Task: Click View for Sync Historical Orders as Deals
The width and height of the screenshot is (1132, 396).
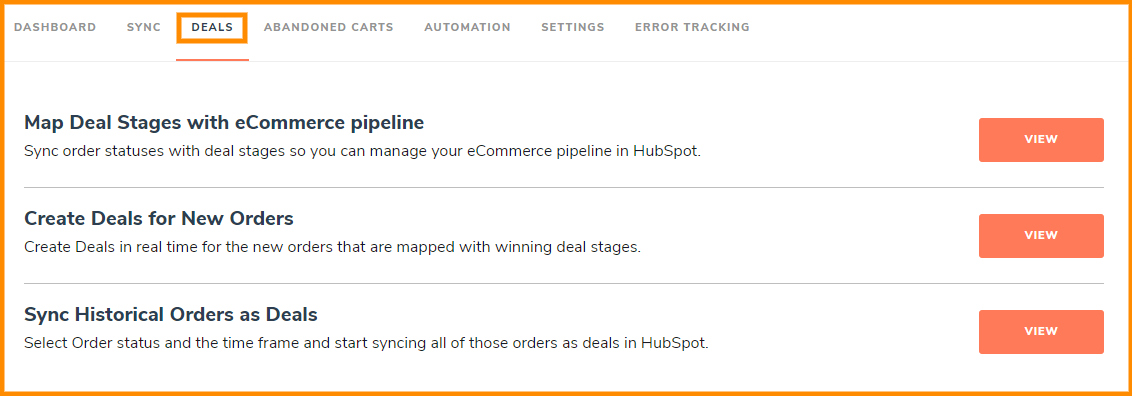Action: (x=1041, y=332)
